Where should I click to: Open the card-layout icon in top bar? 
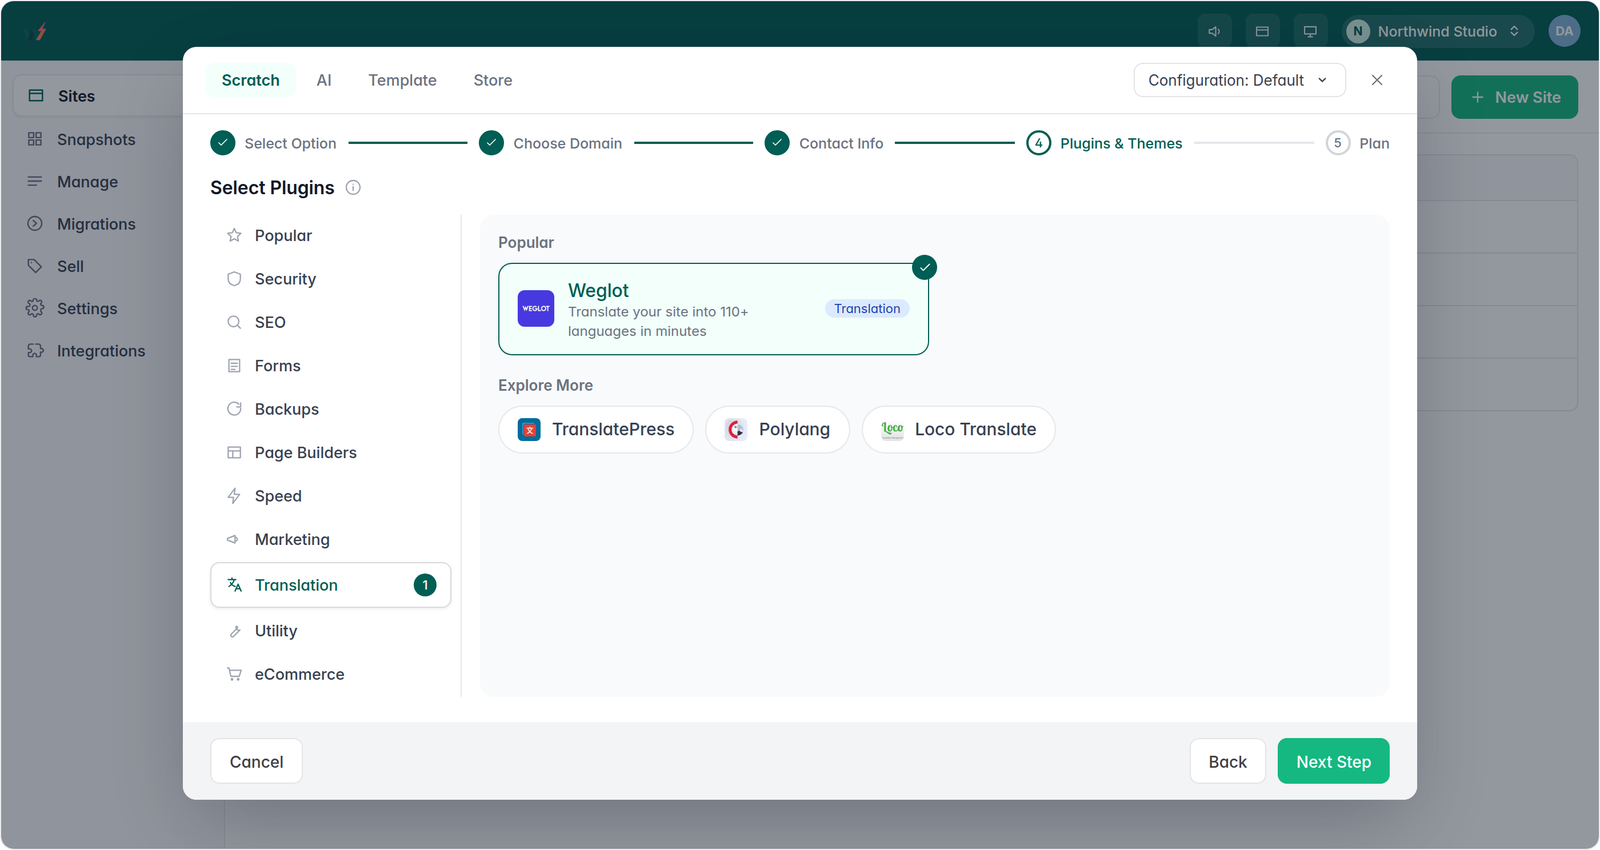[x=1262, y=31]
